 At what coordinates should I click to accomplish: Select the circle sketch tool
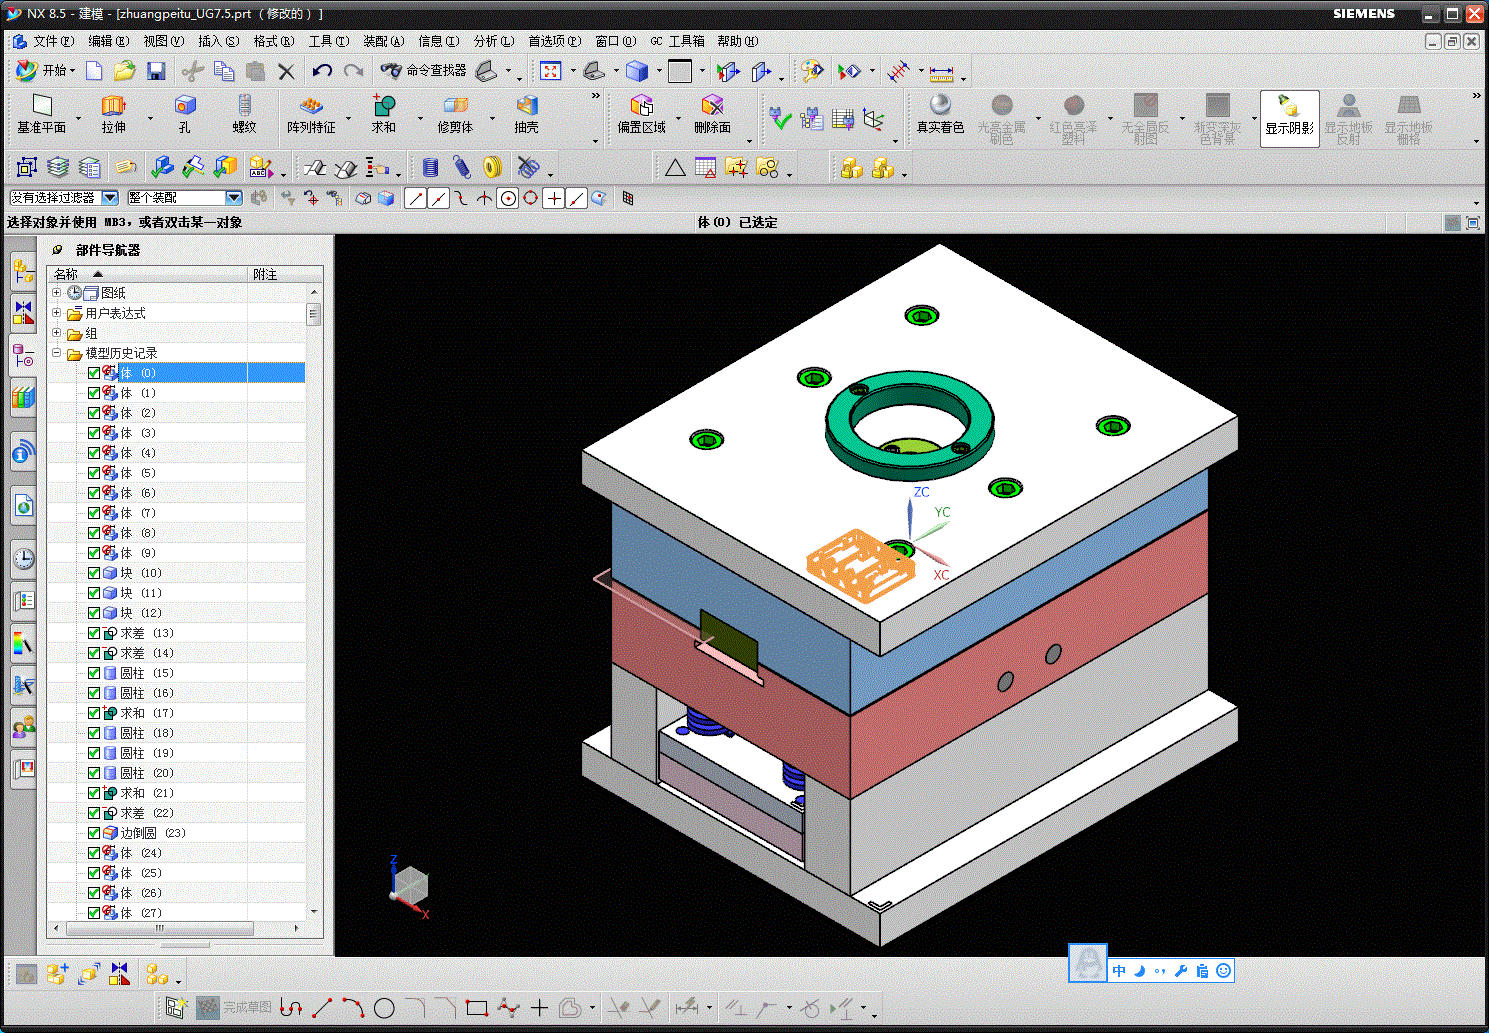(384, 1008)
